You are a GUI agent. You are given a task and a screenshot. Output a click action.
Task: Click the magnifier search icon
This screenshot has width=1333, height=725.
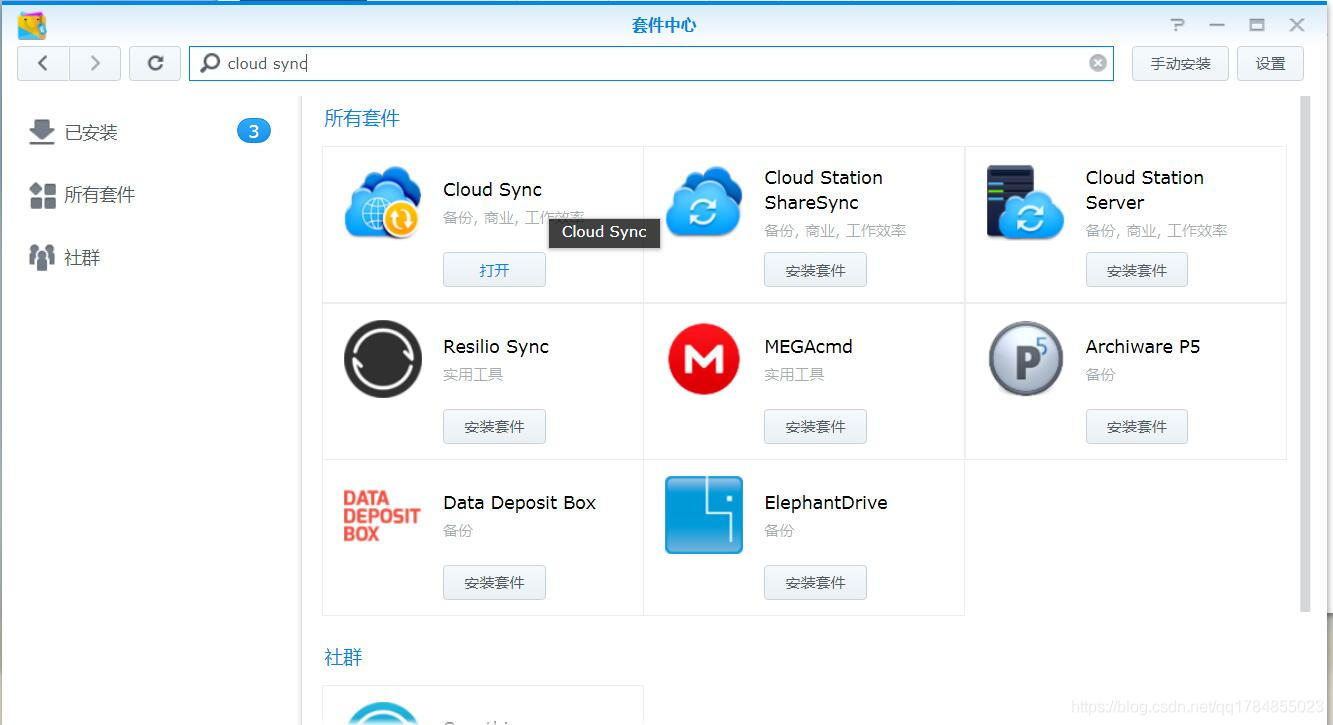pyautogui.click(x=210, y=63)
